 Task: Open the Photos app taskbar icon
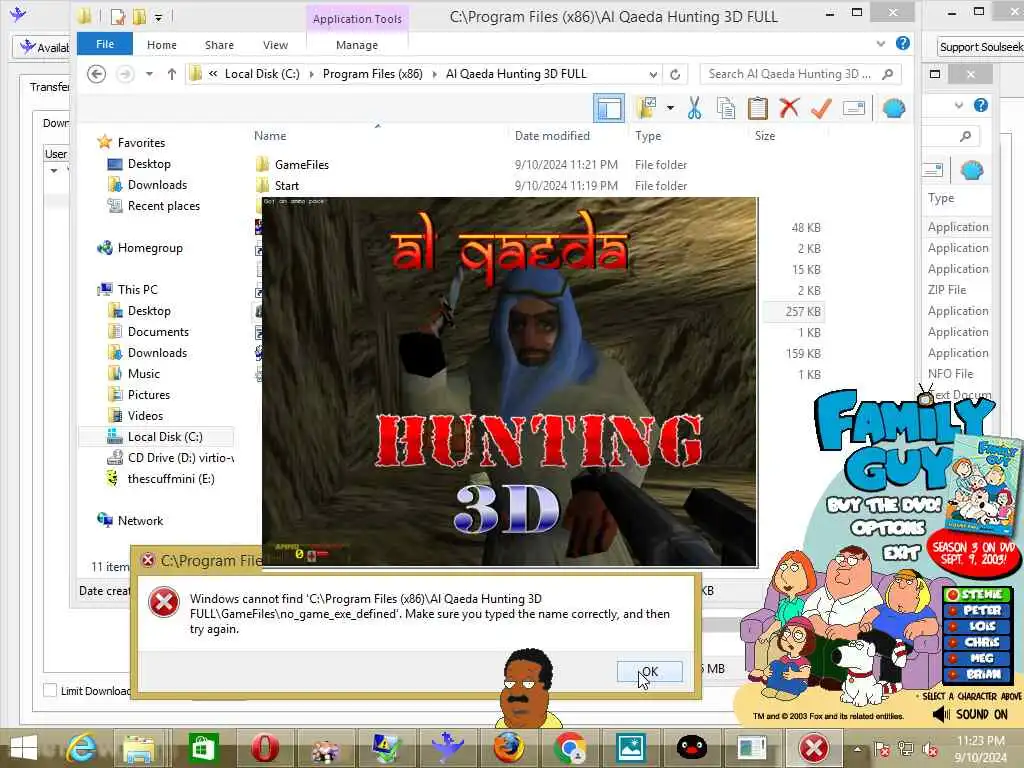click(630, 748)
